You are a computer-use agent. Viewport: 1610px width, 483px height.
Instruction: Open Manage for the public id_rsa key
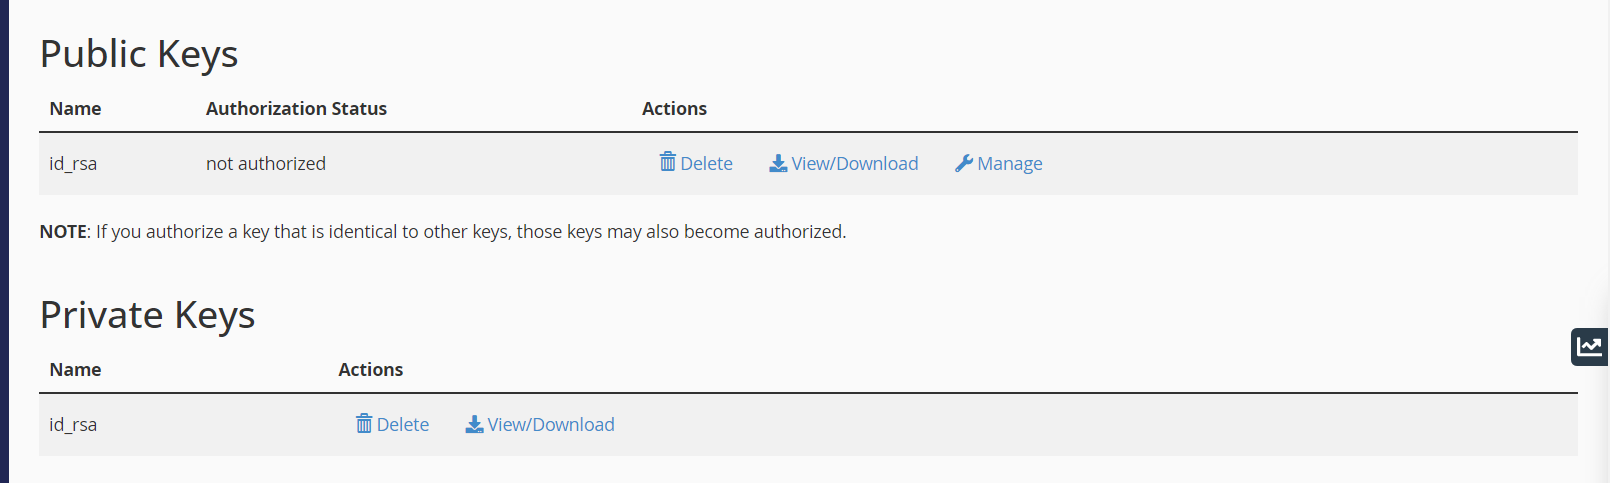point(999,163)
